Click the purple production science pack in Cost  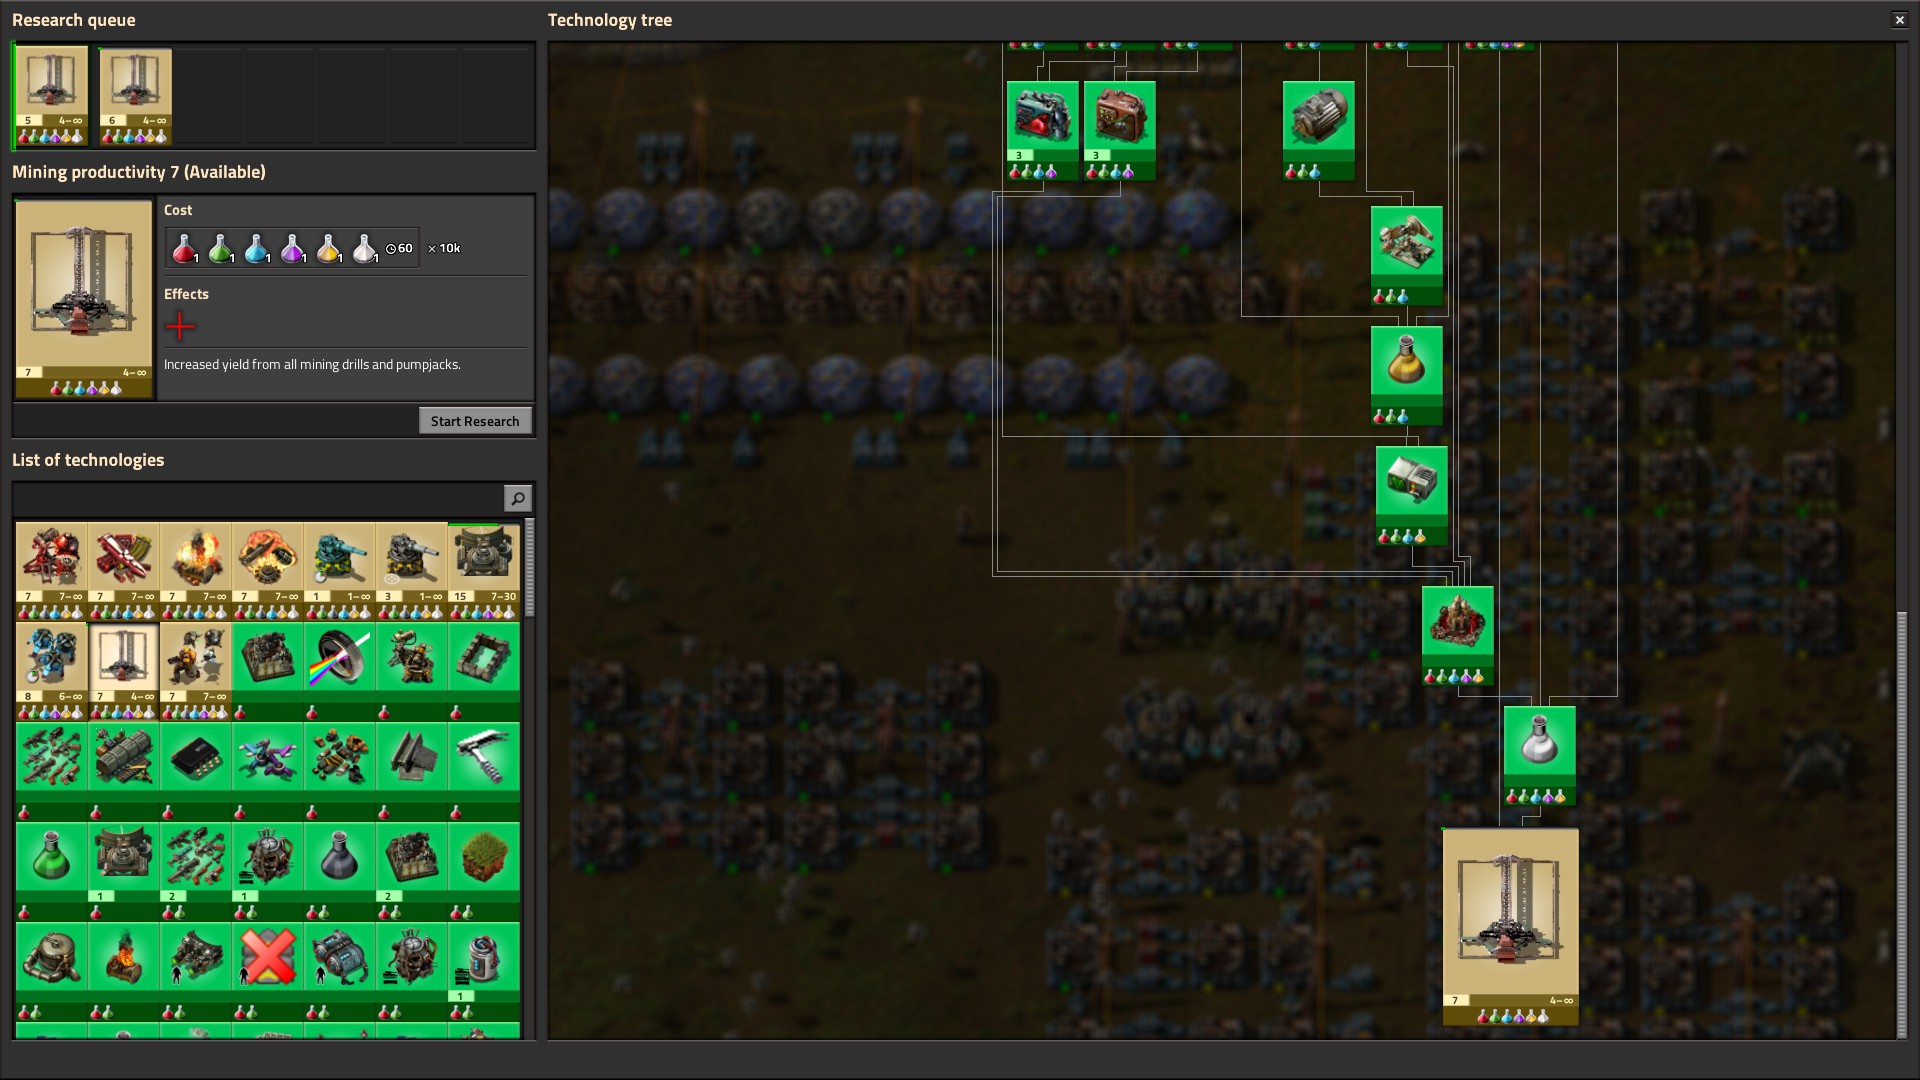tap(292, 249)
